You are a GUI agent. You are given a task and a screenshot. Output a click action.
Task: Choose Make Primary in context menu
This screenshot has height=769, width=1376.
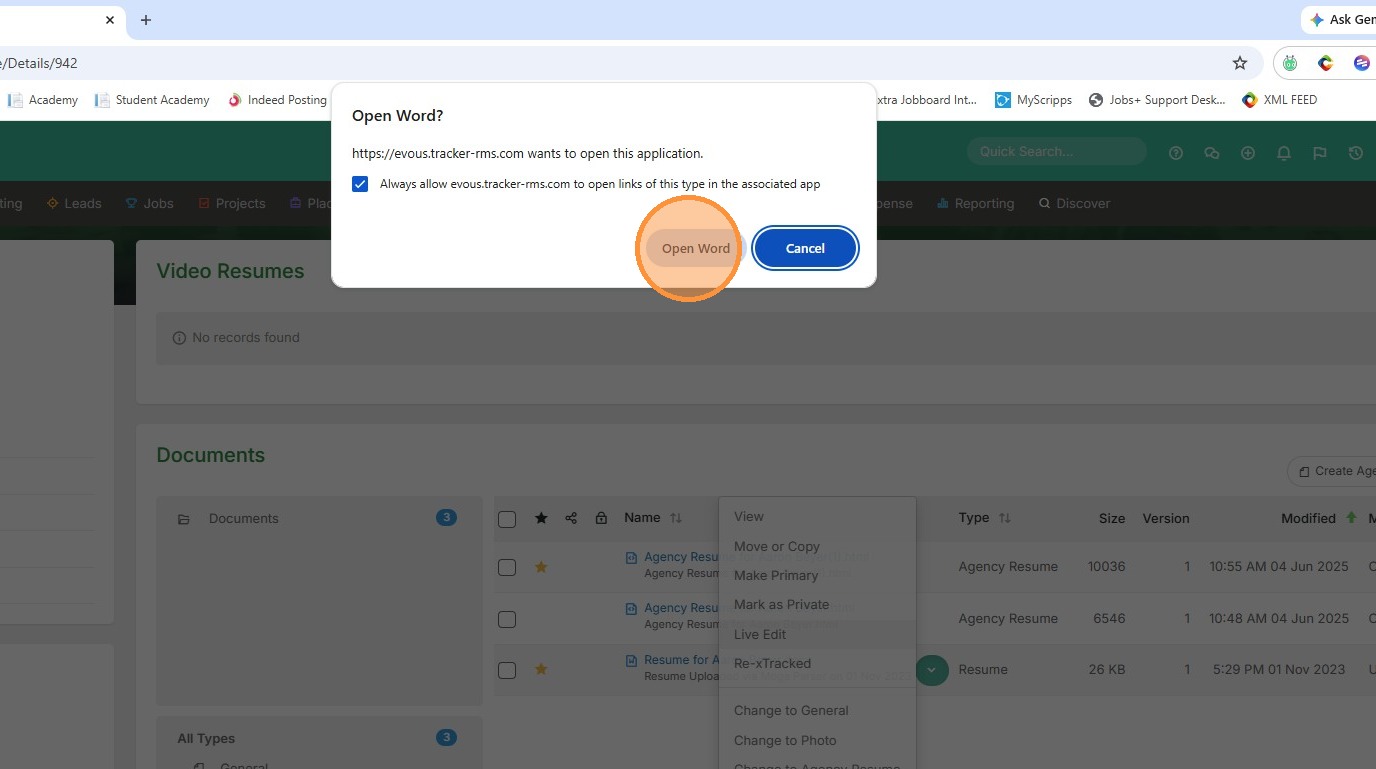click(x=817, y=575)
